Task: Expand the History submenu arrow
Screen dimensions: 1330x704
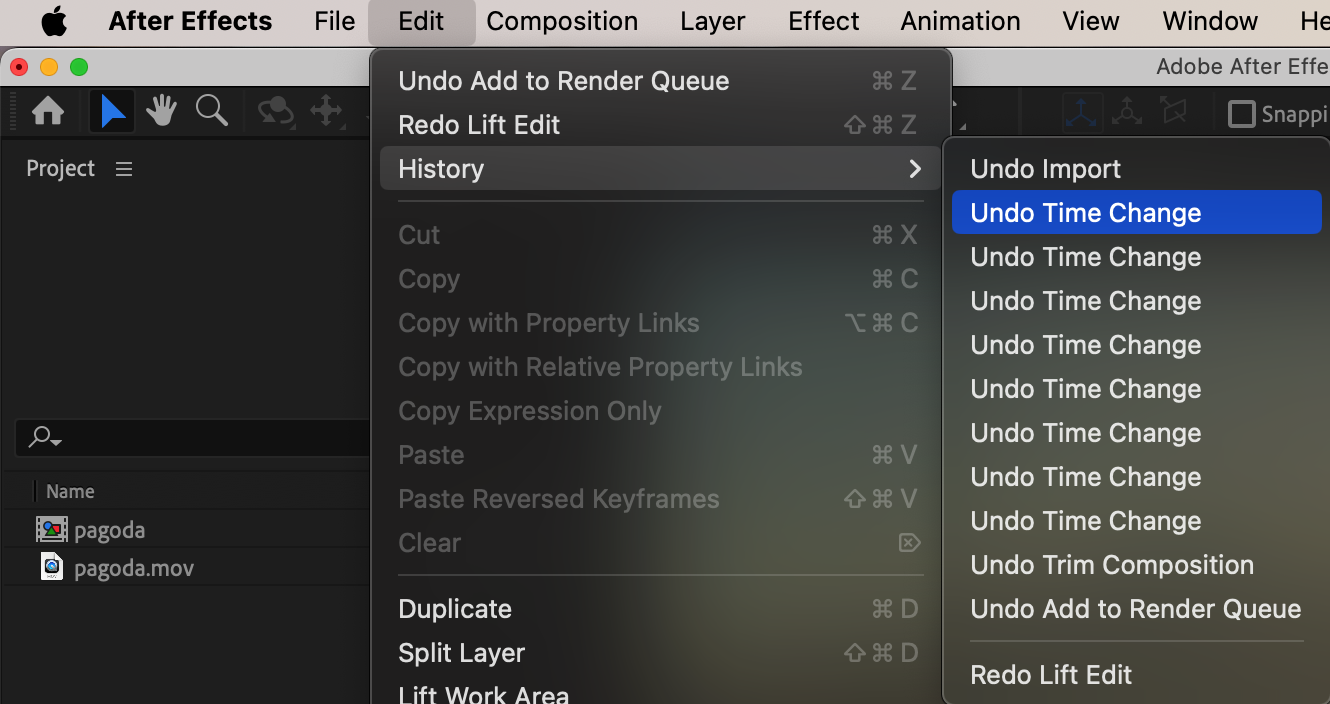Action: tap(914, 169)
